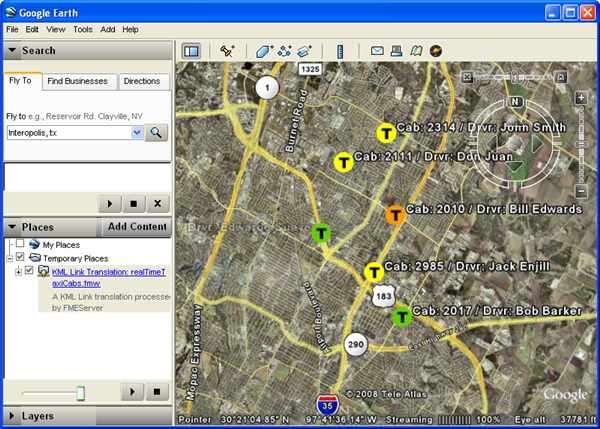The height and width of the screenshot is (429, 600).
Task: Open the View menu
Action: (56, 29)
